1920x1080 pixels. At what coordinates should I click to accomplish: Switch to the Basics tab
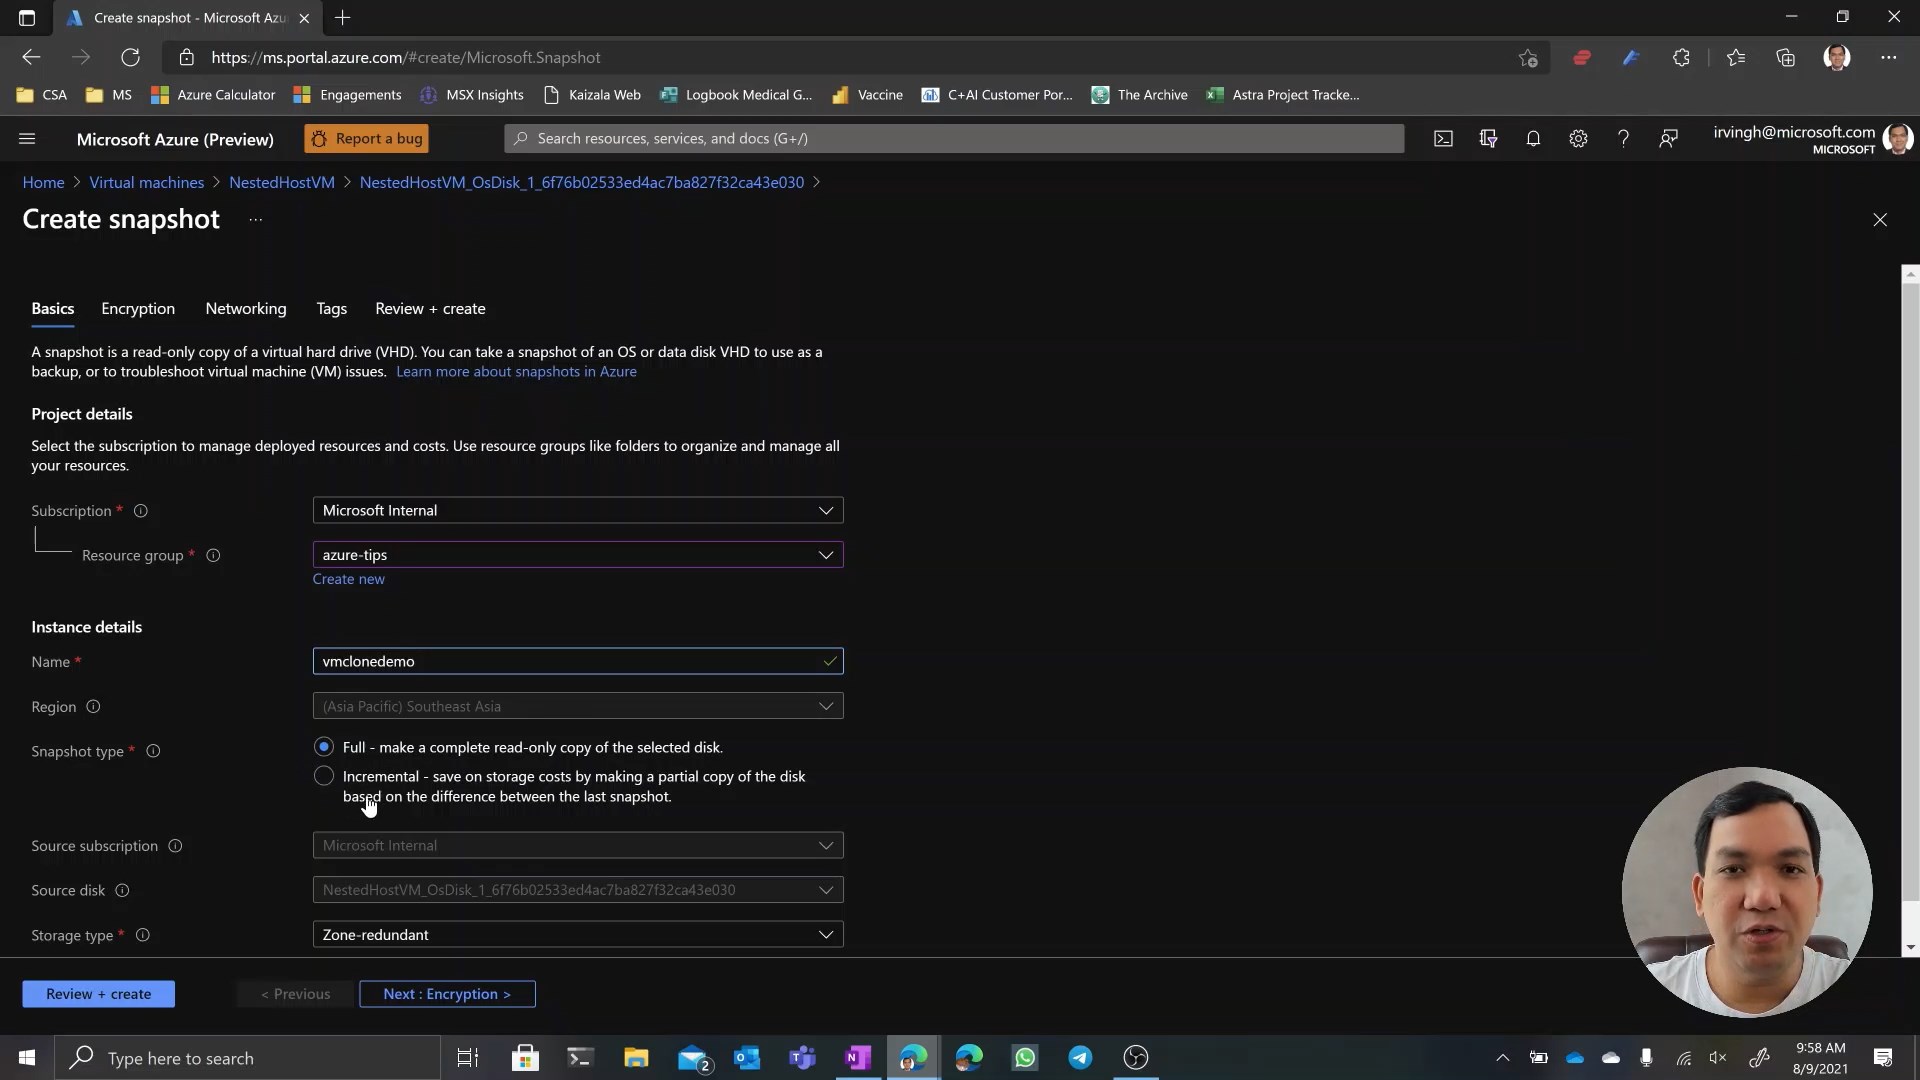53,309
